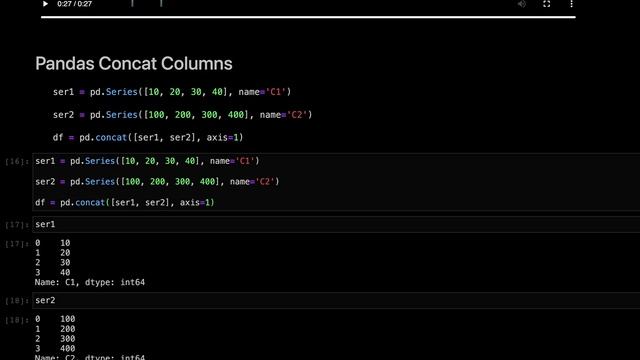Image resolution: width=640 pixels, height=360 pixels.
Task: Click the [18]: input prompt label
Action: tap(17, 301)
